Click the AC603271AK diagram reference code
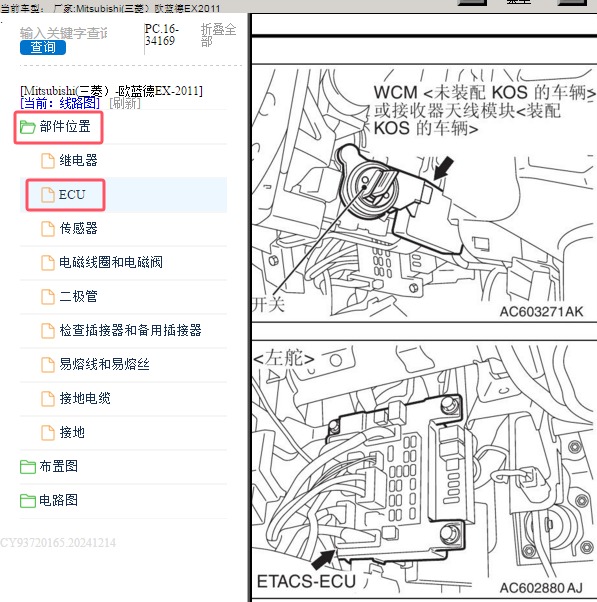Screen dimensions: 597x602 pyautogui.click(x=541, y=312)
